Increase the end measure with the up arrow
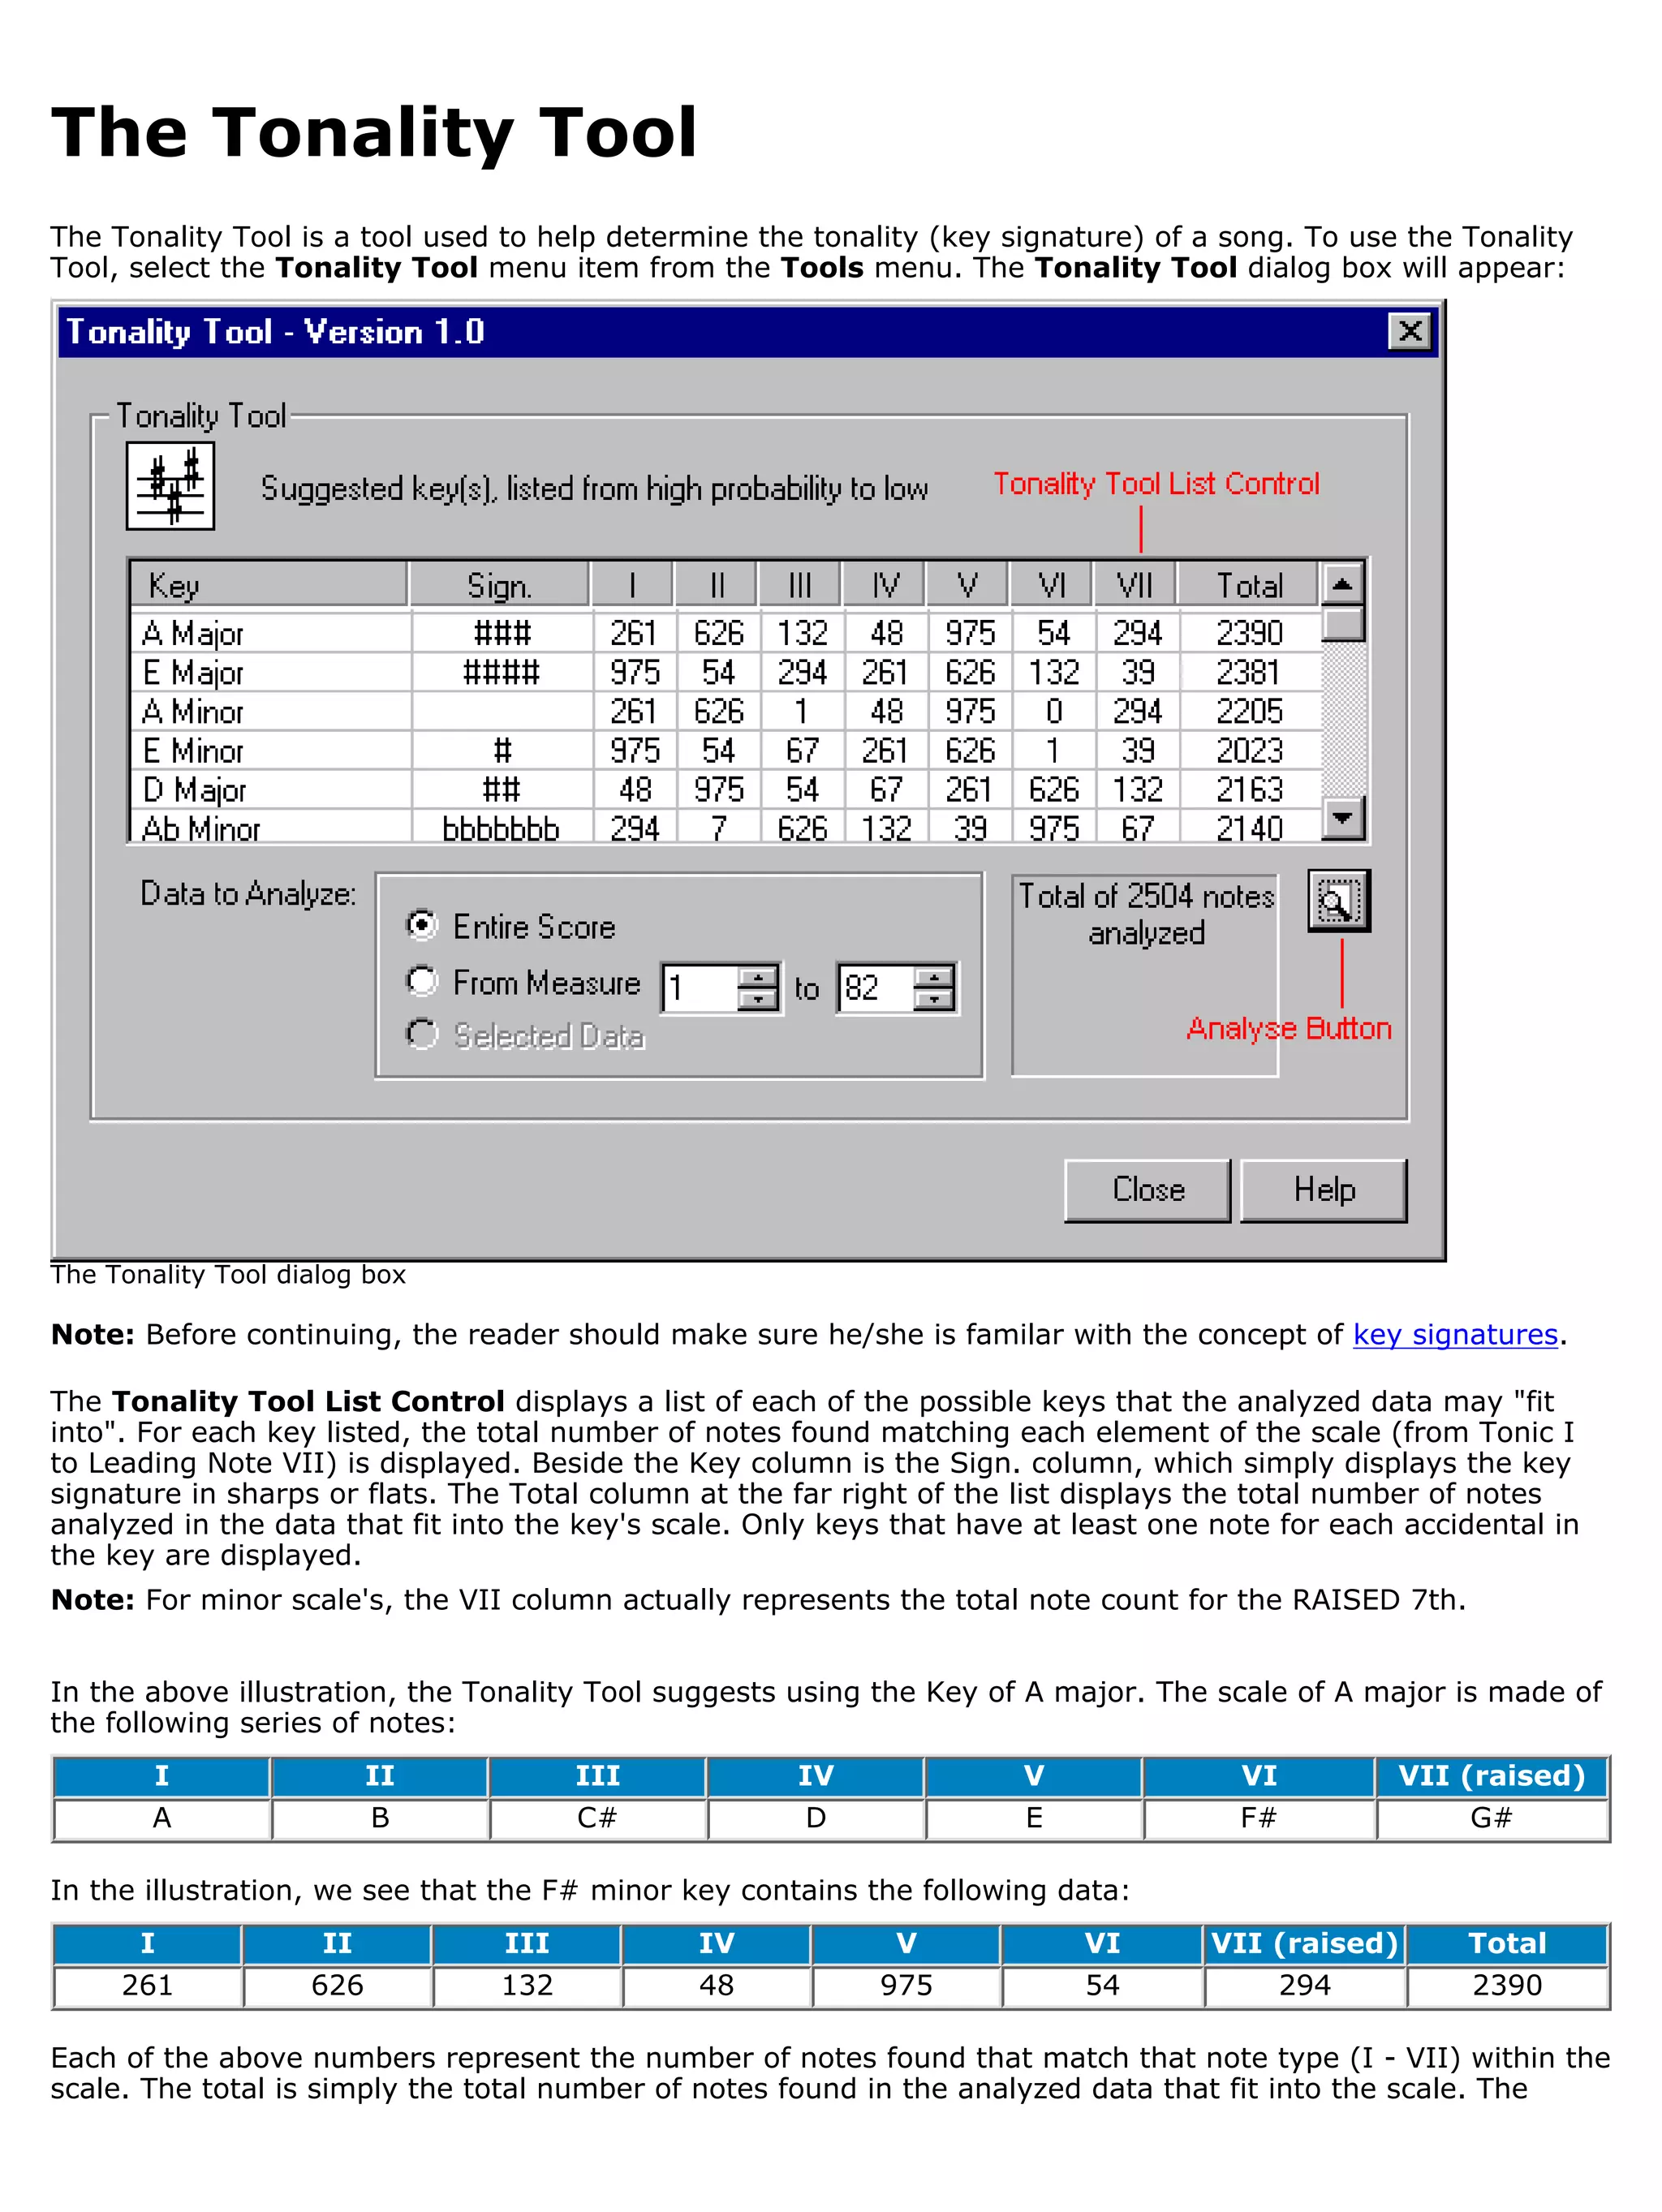The height and width of the screenshot is (2212, 1662). point(934,977)
